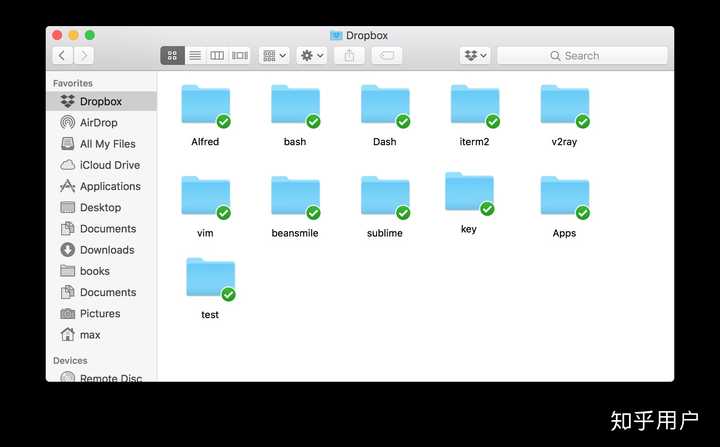Open Desktop in the sidebar
The width and height of the screenshot is (720, 447).
(x=101, y=207)
